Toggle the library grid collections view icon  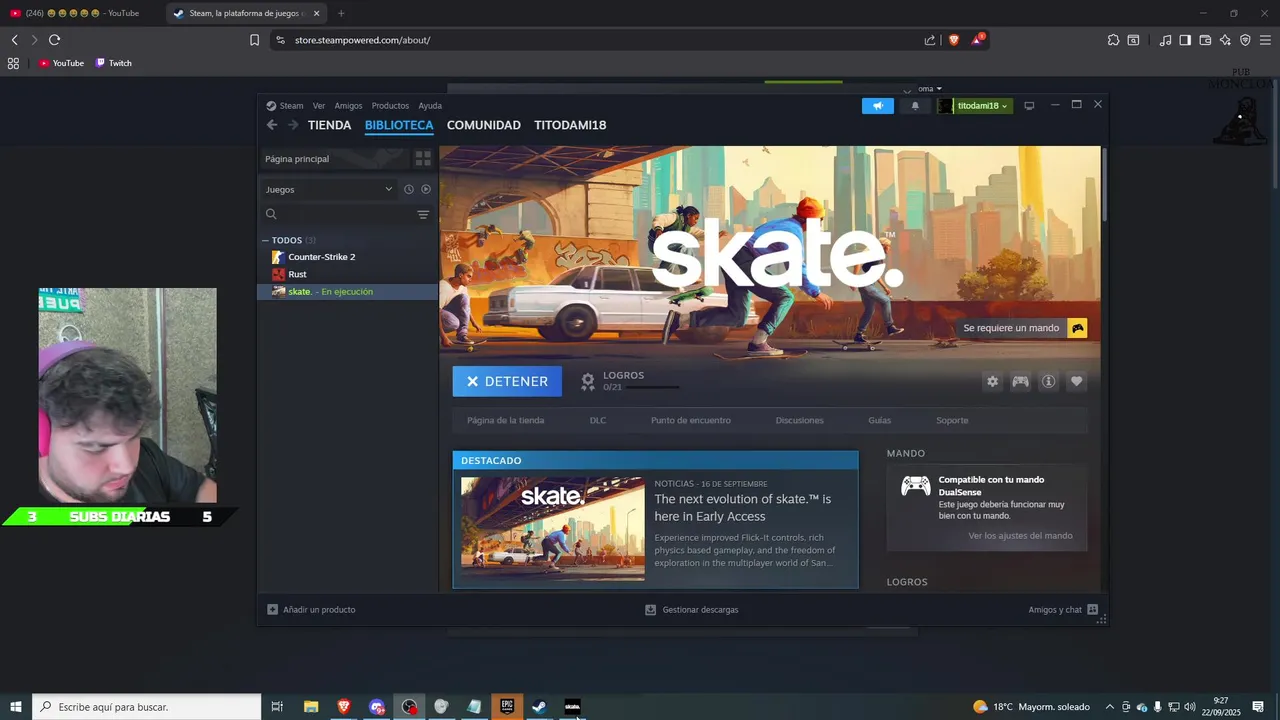coord(423,159)
